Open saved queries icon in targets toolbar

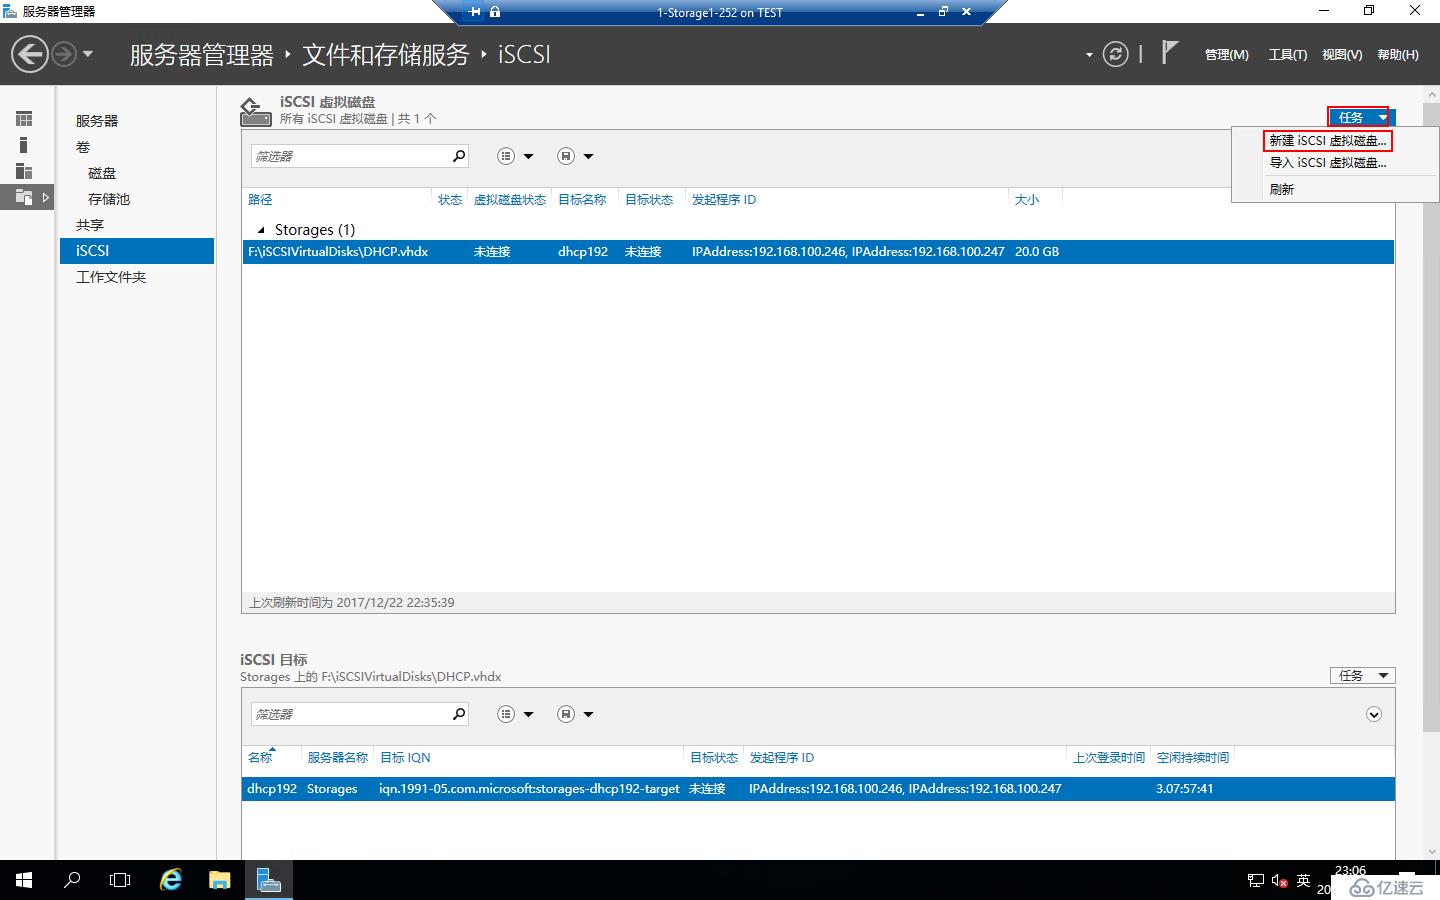[566, 714]
